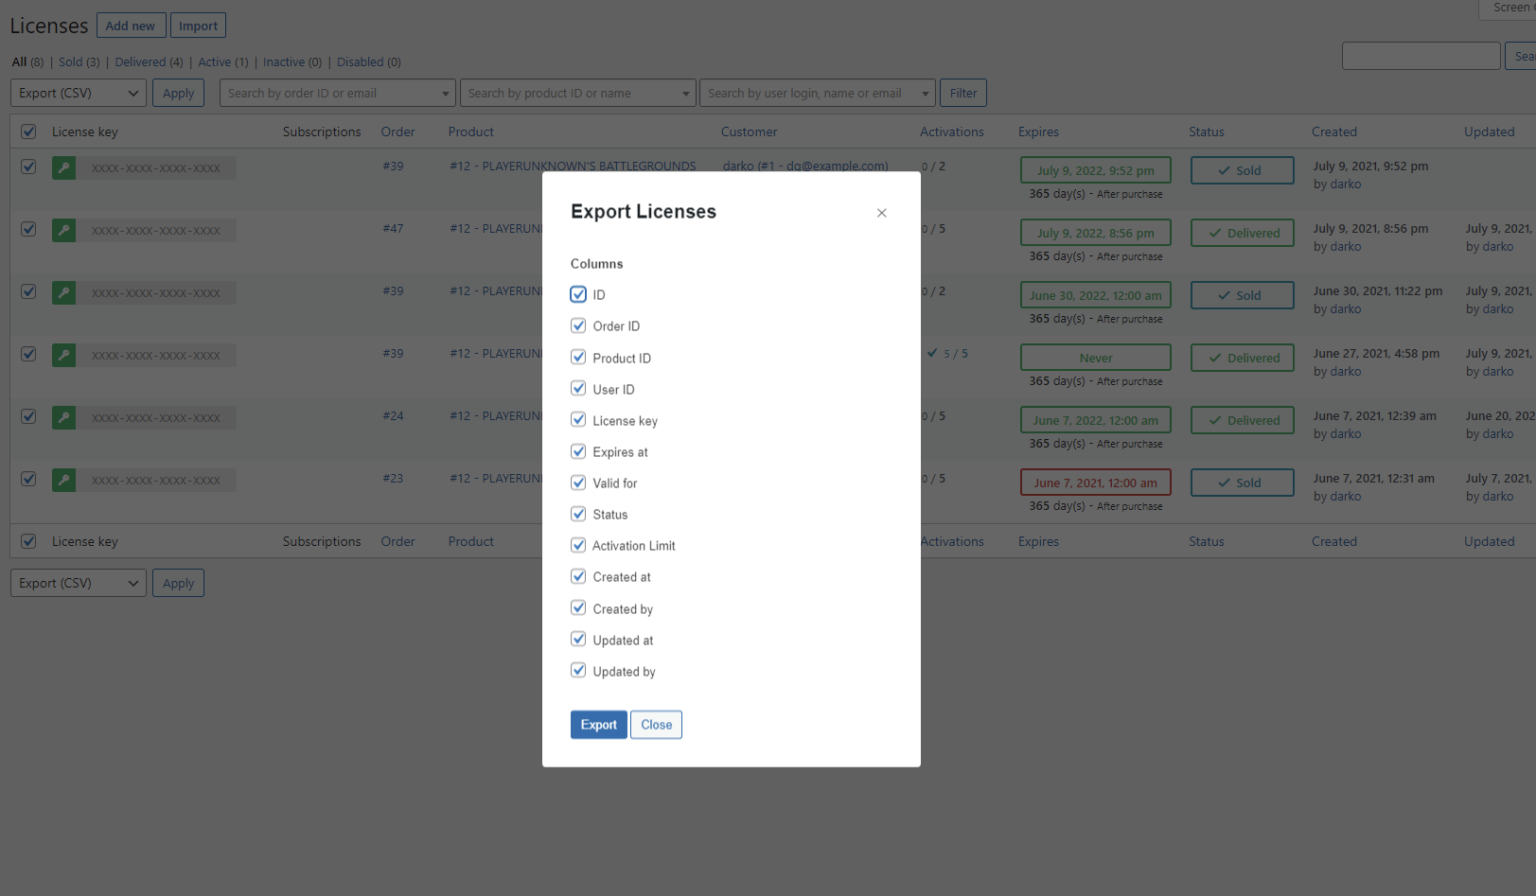Close the Export Licenses dialog with X icon
This screenshot has height=896, width=1536.
click(881, 213)
